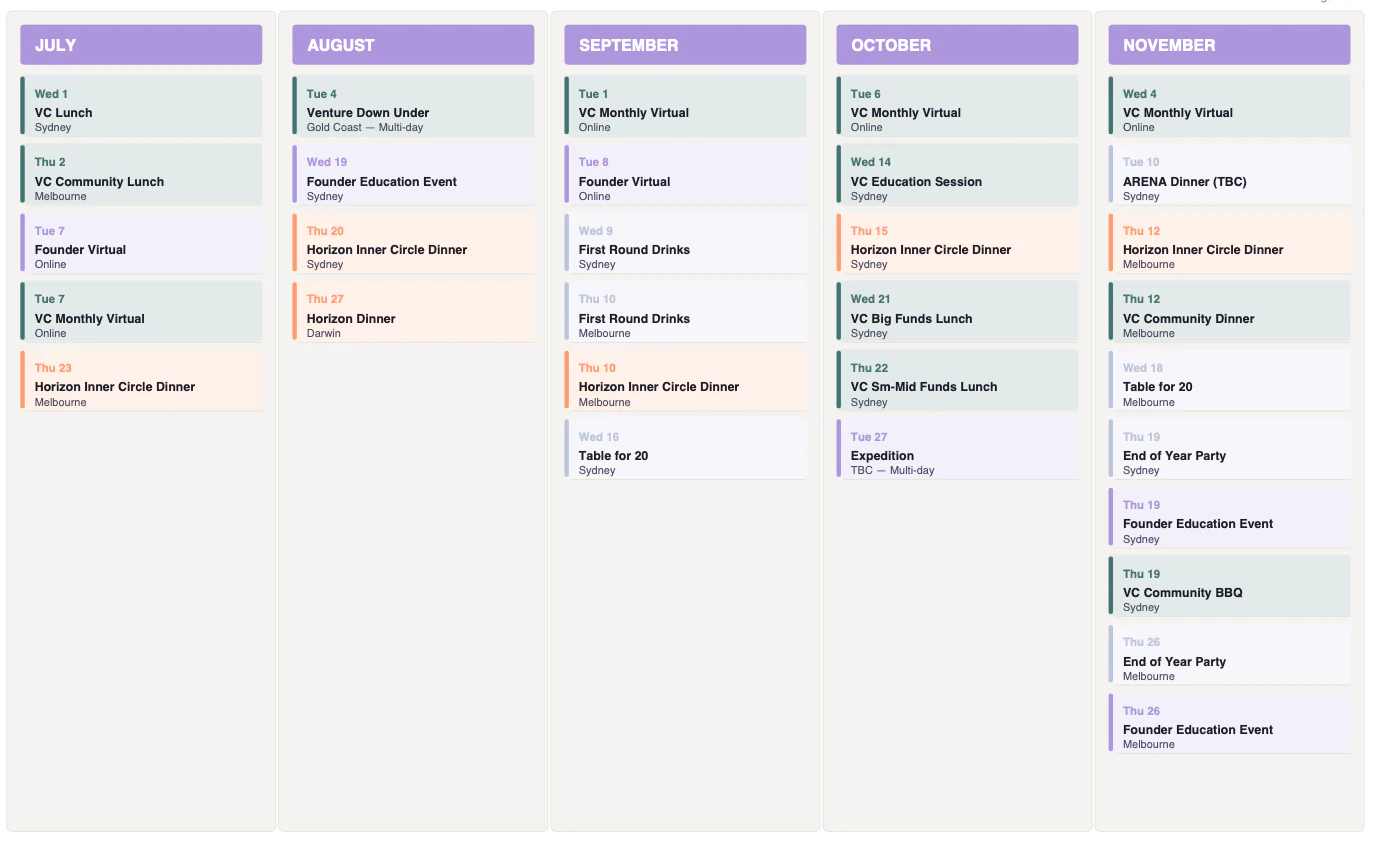Click the Founder Education Event on Wed 19
The image size is (1376, 842).
(413, 175)
